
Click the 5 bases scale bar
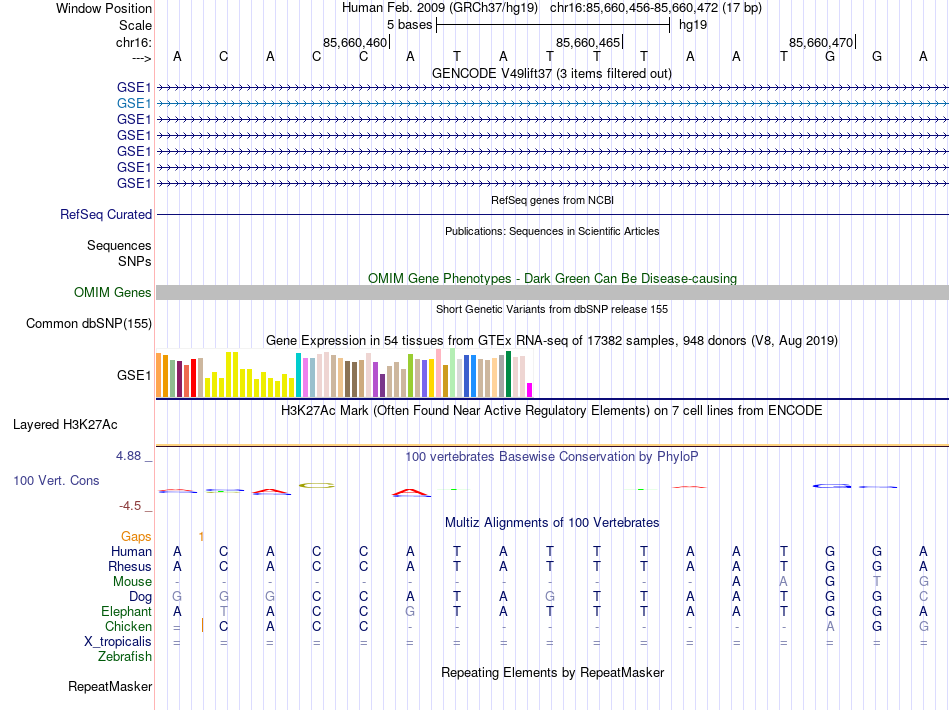click(x=553, y=25)
